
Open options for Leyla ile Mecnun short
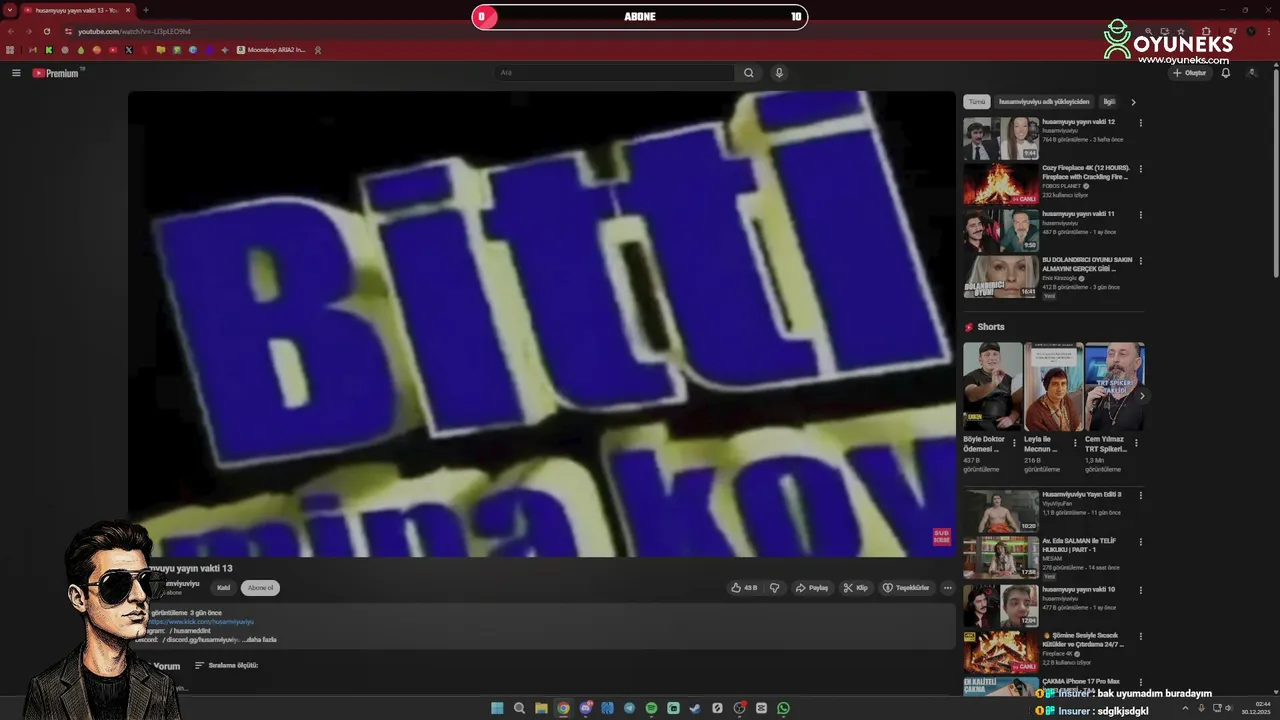coord(1075,442)
